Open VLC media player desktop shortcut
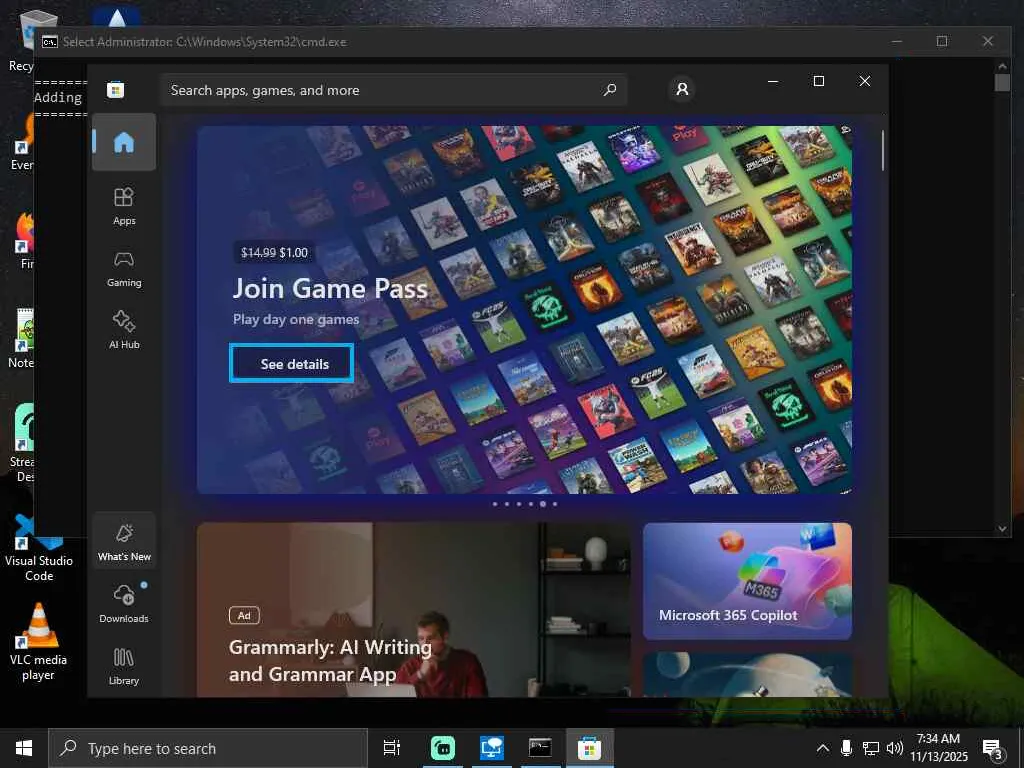The width and height of the screenshot is (1024, 768). [38, 642]
